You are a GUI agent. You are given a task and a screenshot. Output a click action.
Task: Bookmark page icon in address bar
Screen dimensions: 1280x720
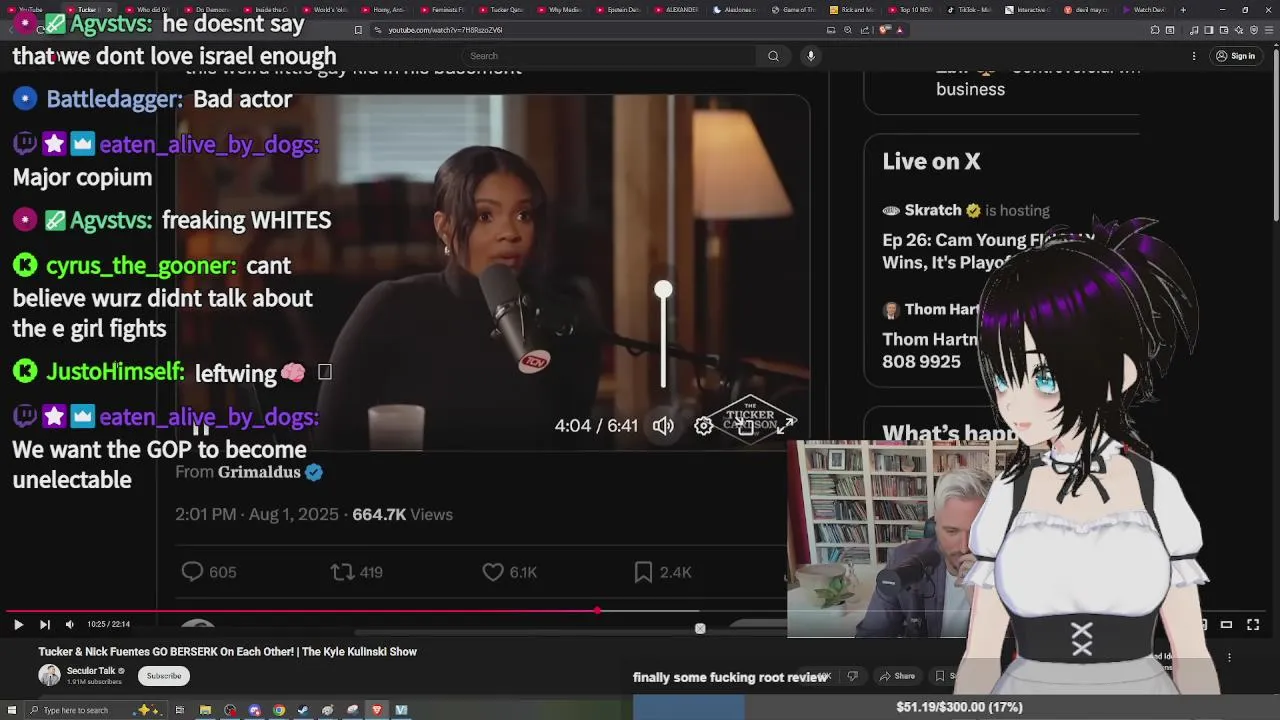pos(358,30)
